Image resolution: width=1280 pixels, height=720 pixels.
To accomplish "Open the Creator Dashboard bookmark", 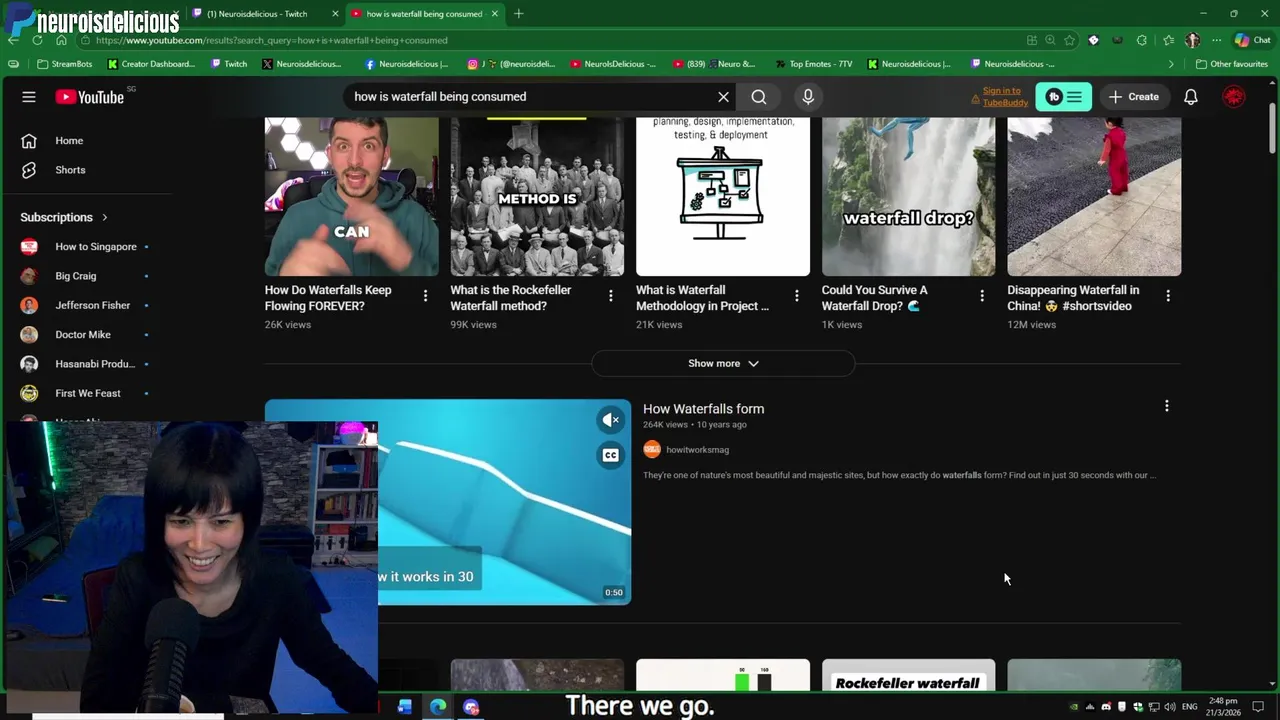I will pyautogui.click(x=152, y=64).
